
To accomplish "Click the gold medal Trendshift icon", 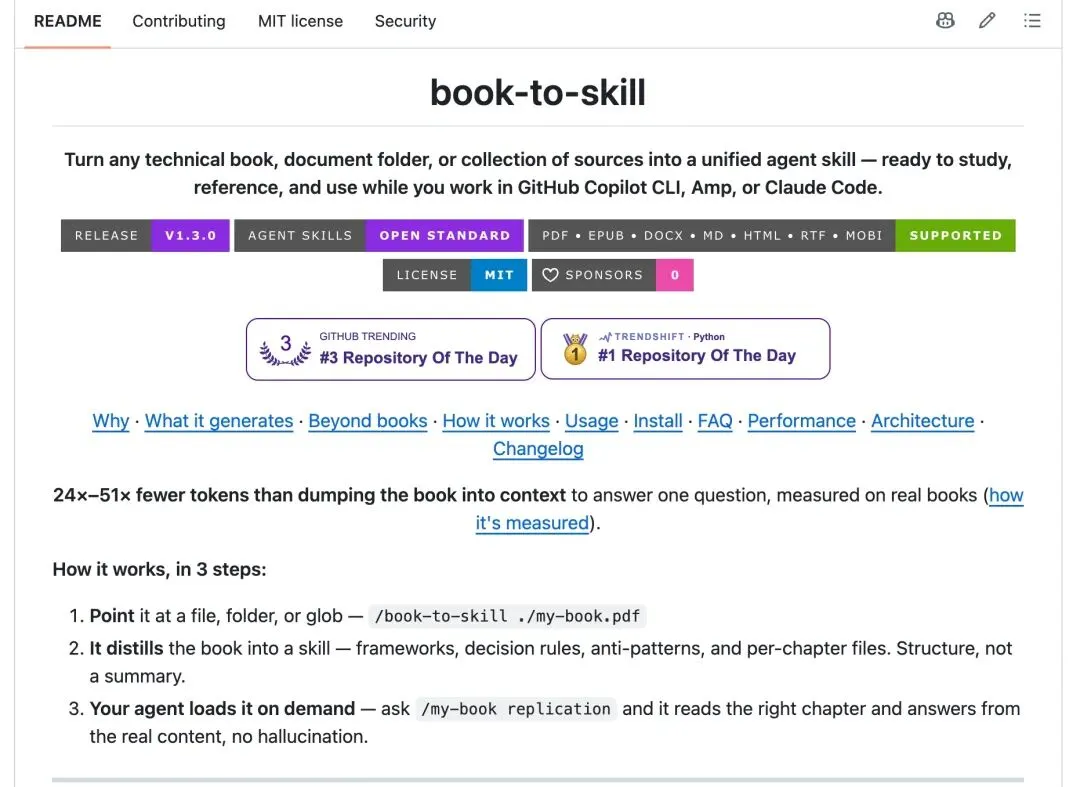I will pyautogui.click(x=574, y=348).
